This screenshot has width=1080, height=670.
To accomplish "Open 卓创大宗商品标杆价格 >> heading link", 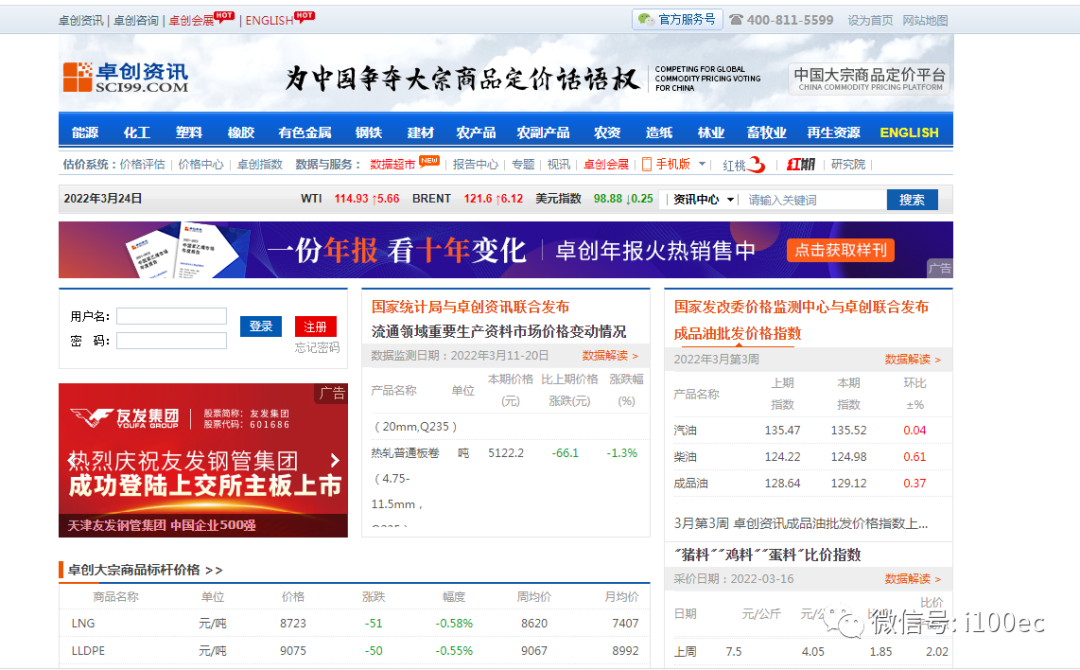I will click(145, 570).
